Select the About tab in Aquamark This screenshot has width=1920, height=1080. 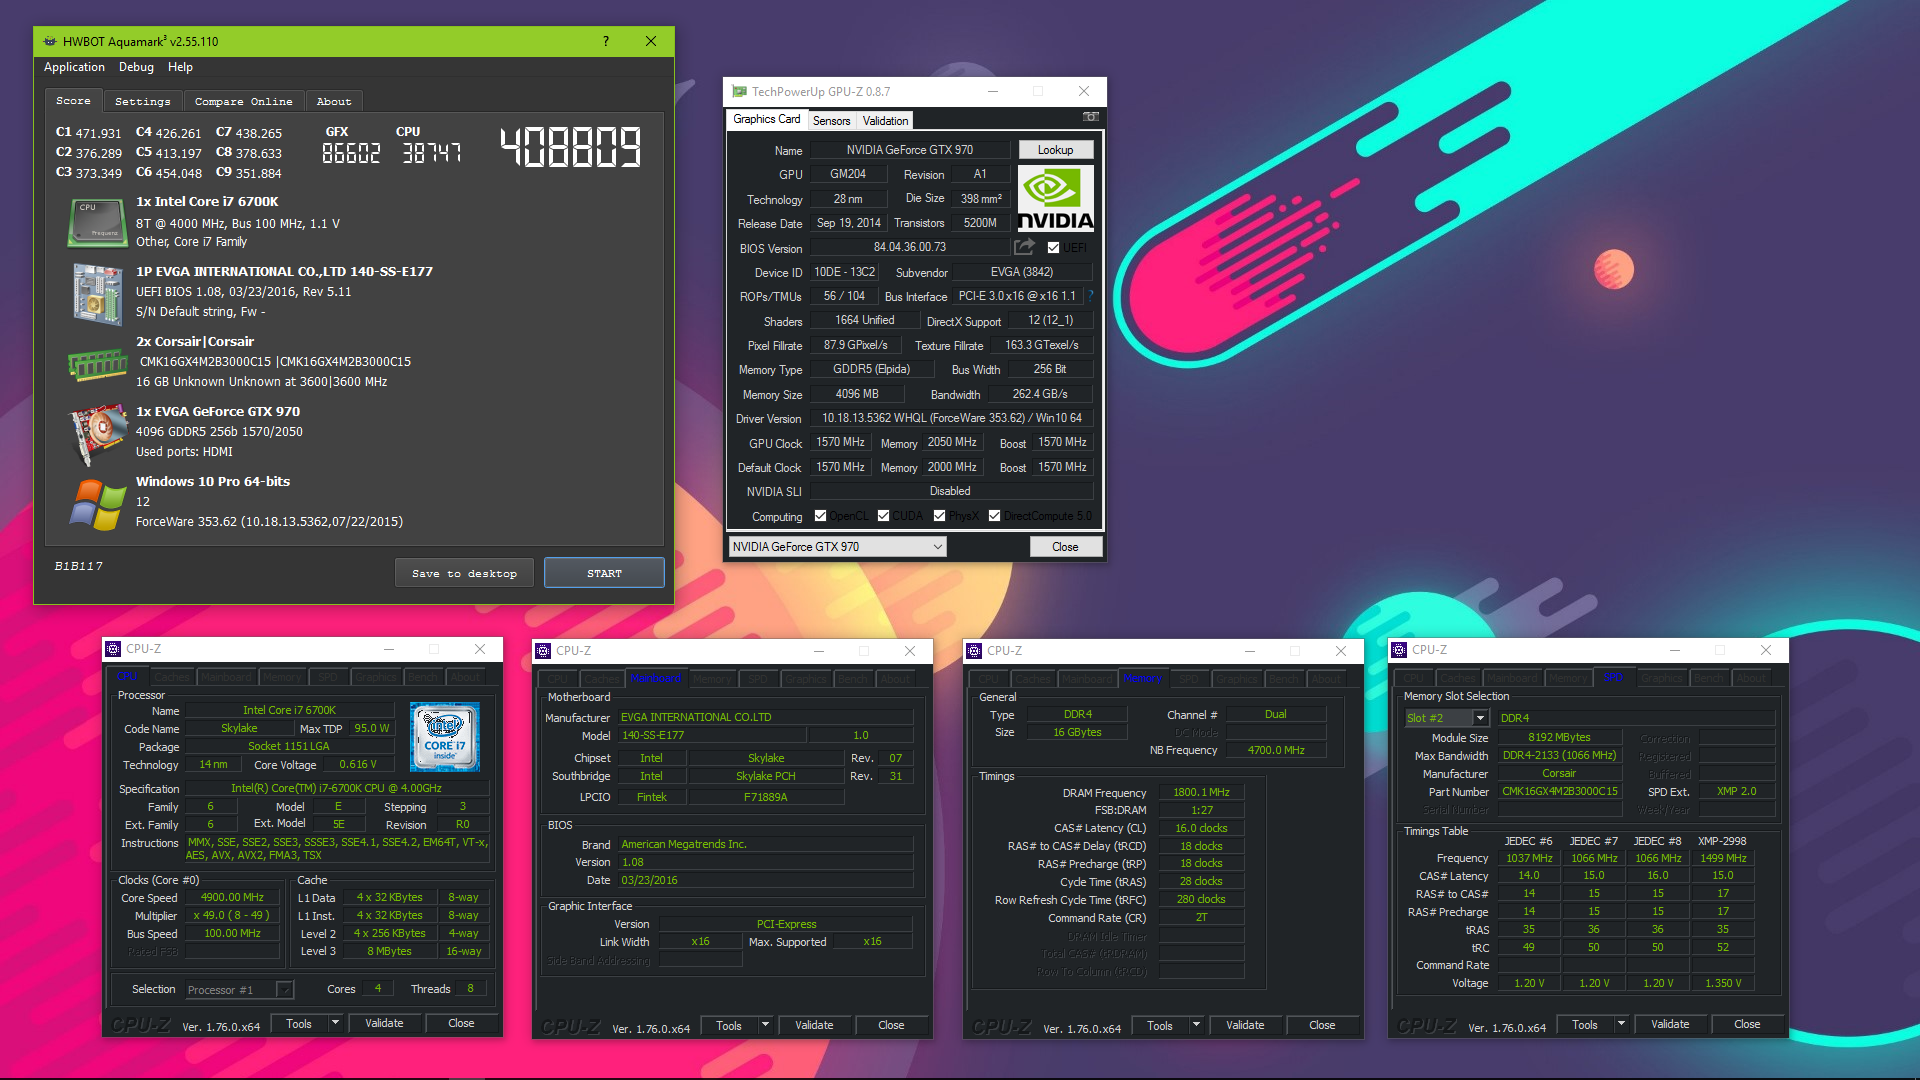pos(334,102)
